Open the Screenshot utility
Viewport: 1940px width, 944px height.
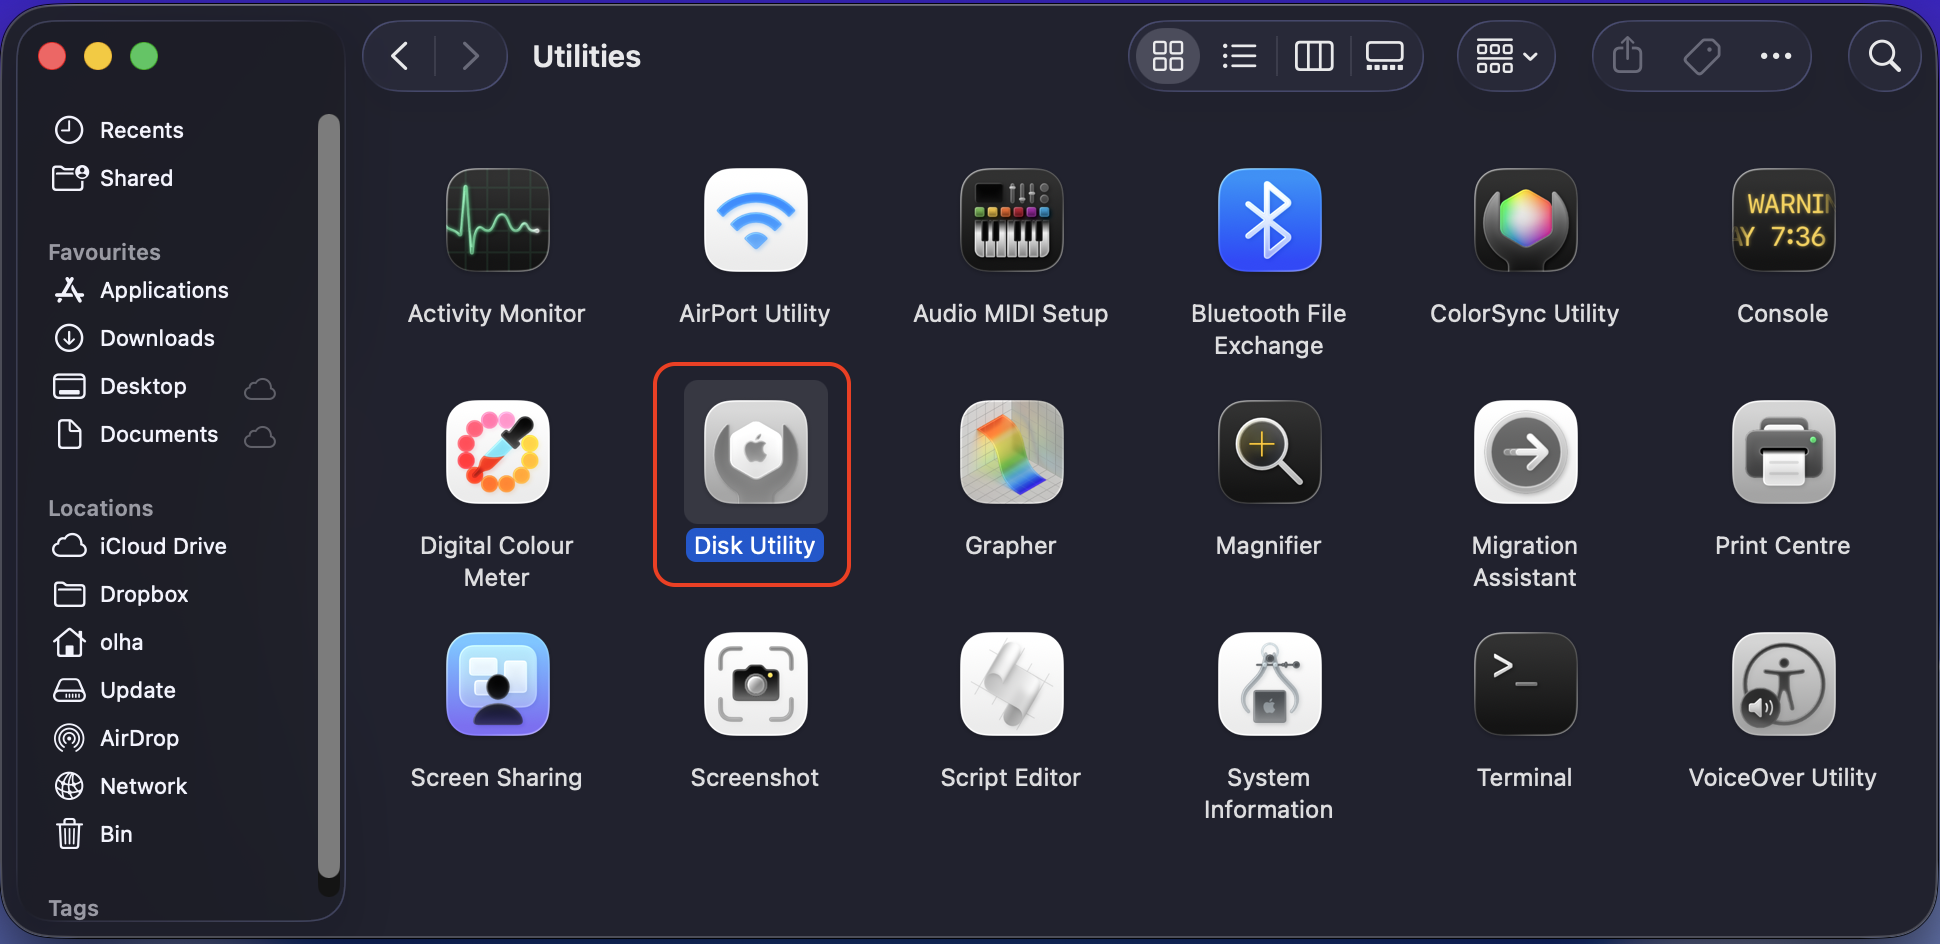click(755, 684)
